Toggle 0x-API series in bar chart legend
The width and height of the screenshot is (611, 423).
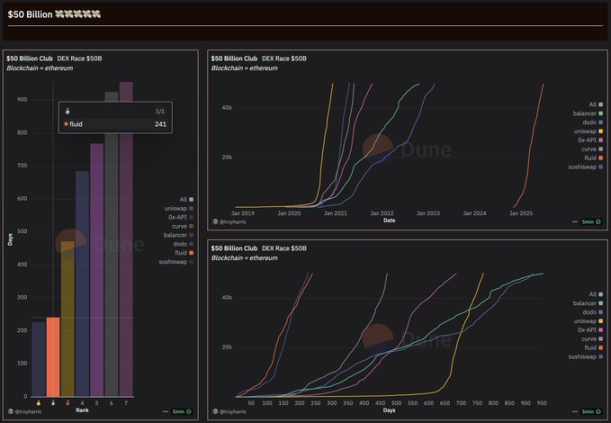[181, 217]
